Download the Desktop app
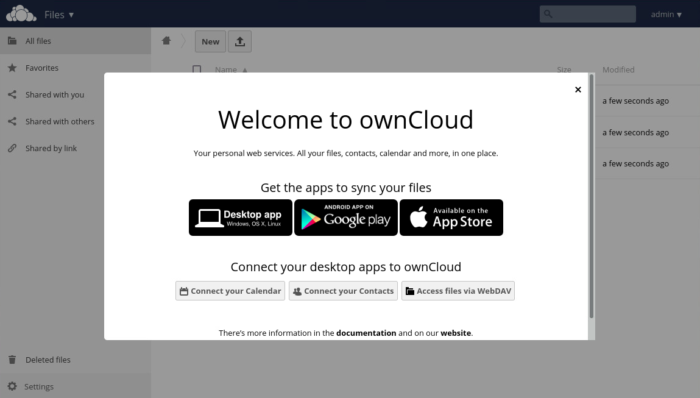 pos(240,218)
